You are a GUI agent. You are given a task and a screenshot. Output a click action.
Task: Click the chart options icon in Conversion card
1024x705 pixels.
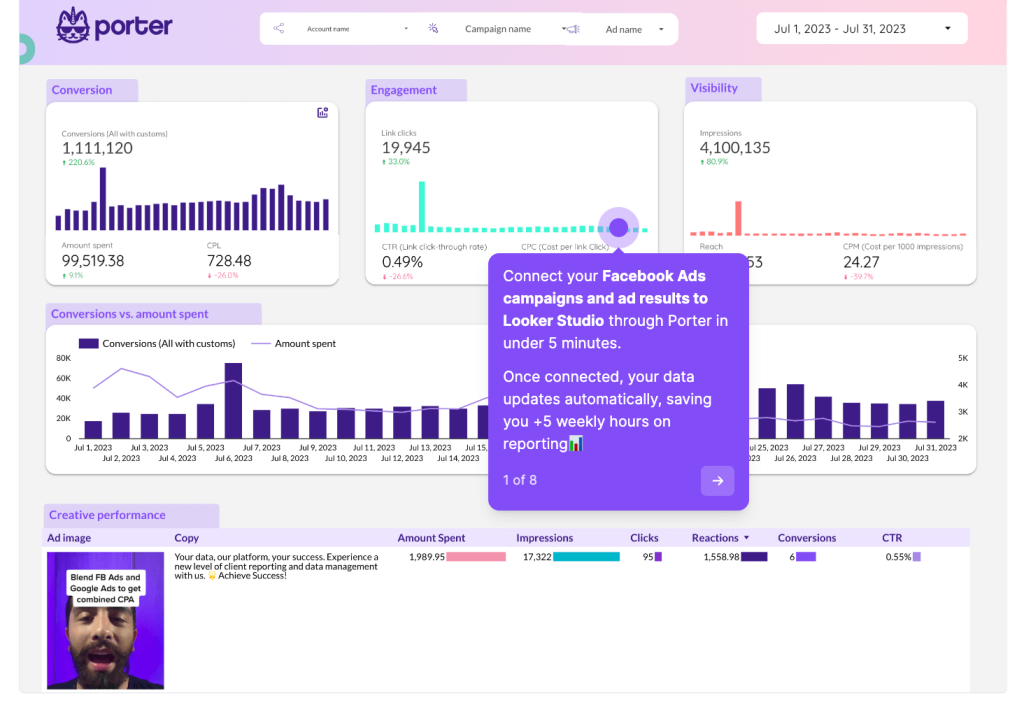coord(323,113)
